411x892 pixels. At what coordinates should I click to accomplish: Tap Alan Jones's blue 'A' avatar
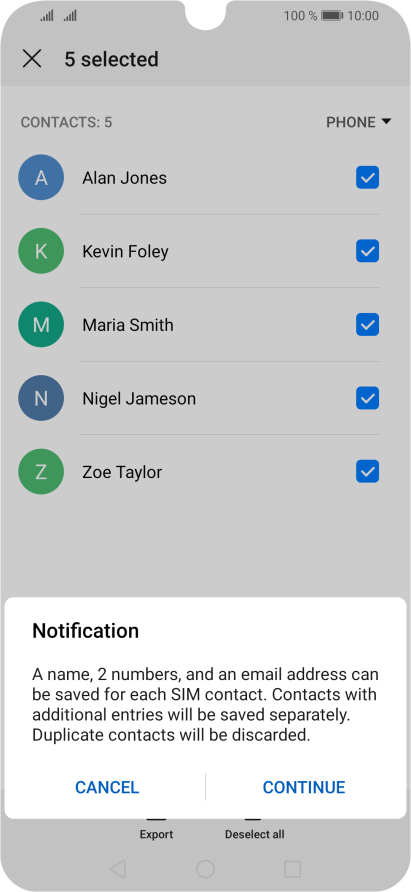click(41, 177)
